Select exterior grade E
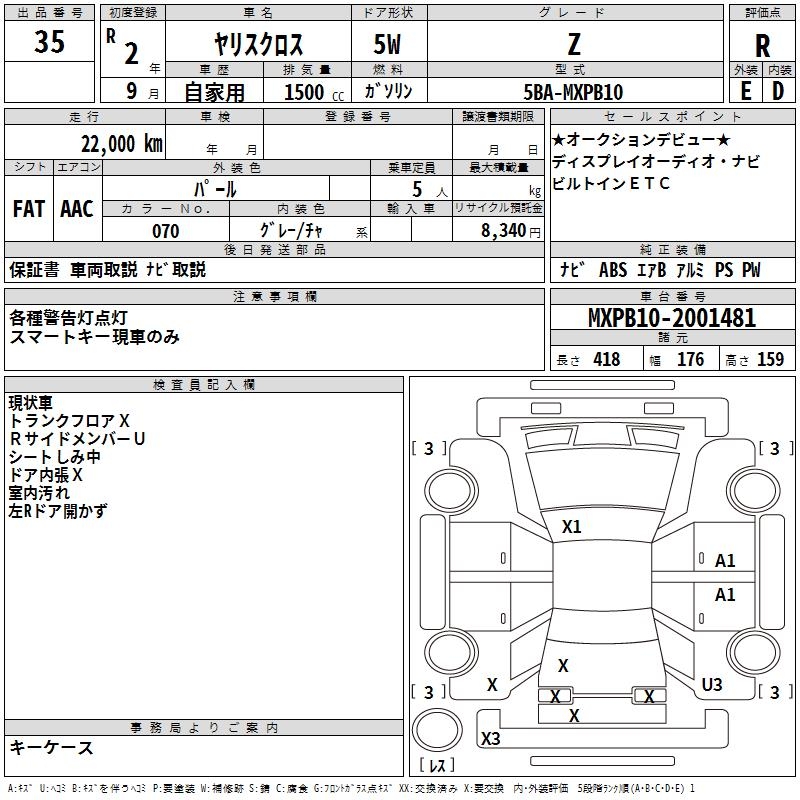 (x=745, y=91)
